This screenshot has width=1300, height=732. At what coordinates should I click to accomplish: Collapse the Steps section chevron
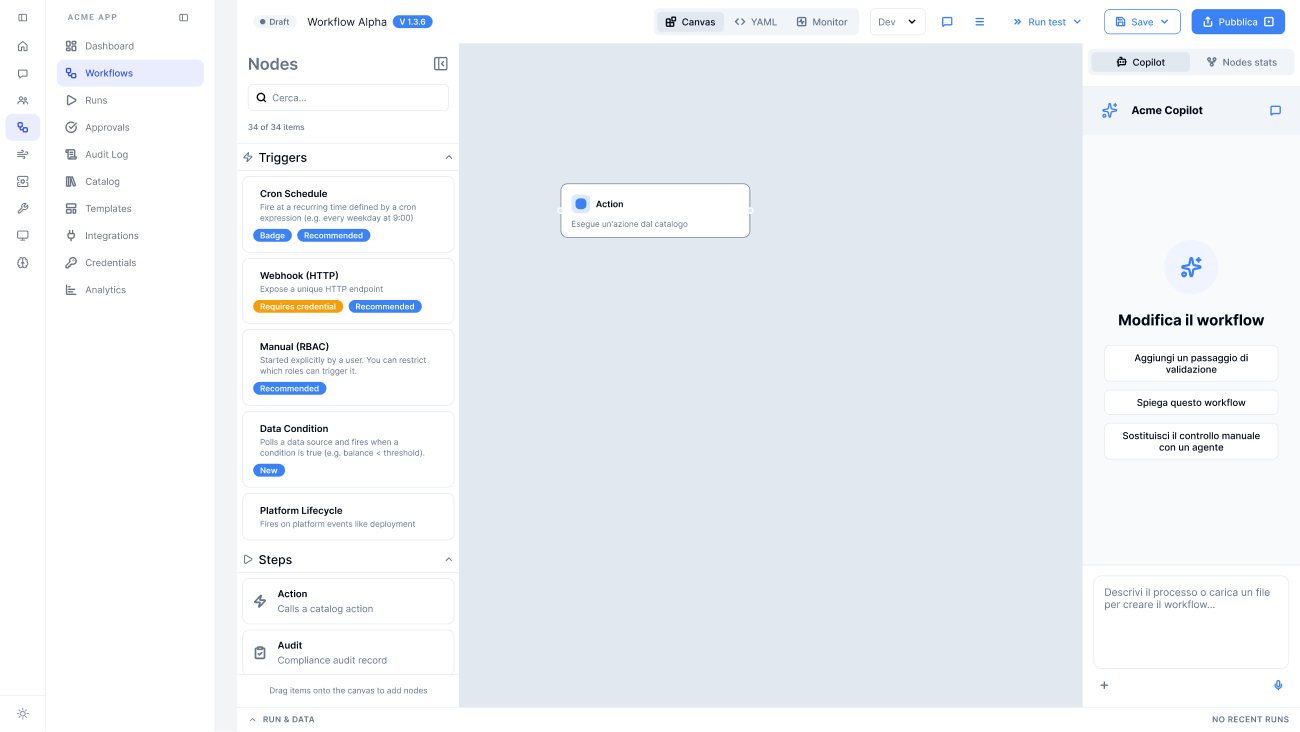[x=449, y=560]
